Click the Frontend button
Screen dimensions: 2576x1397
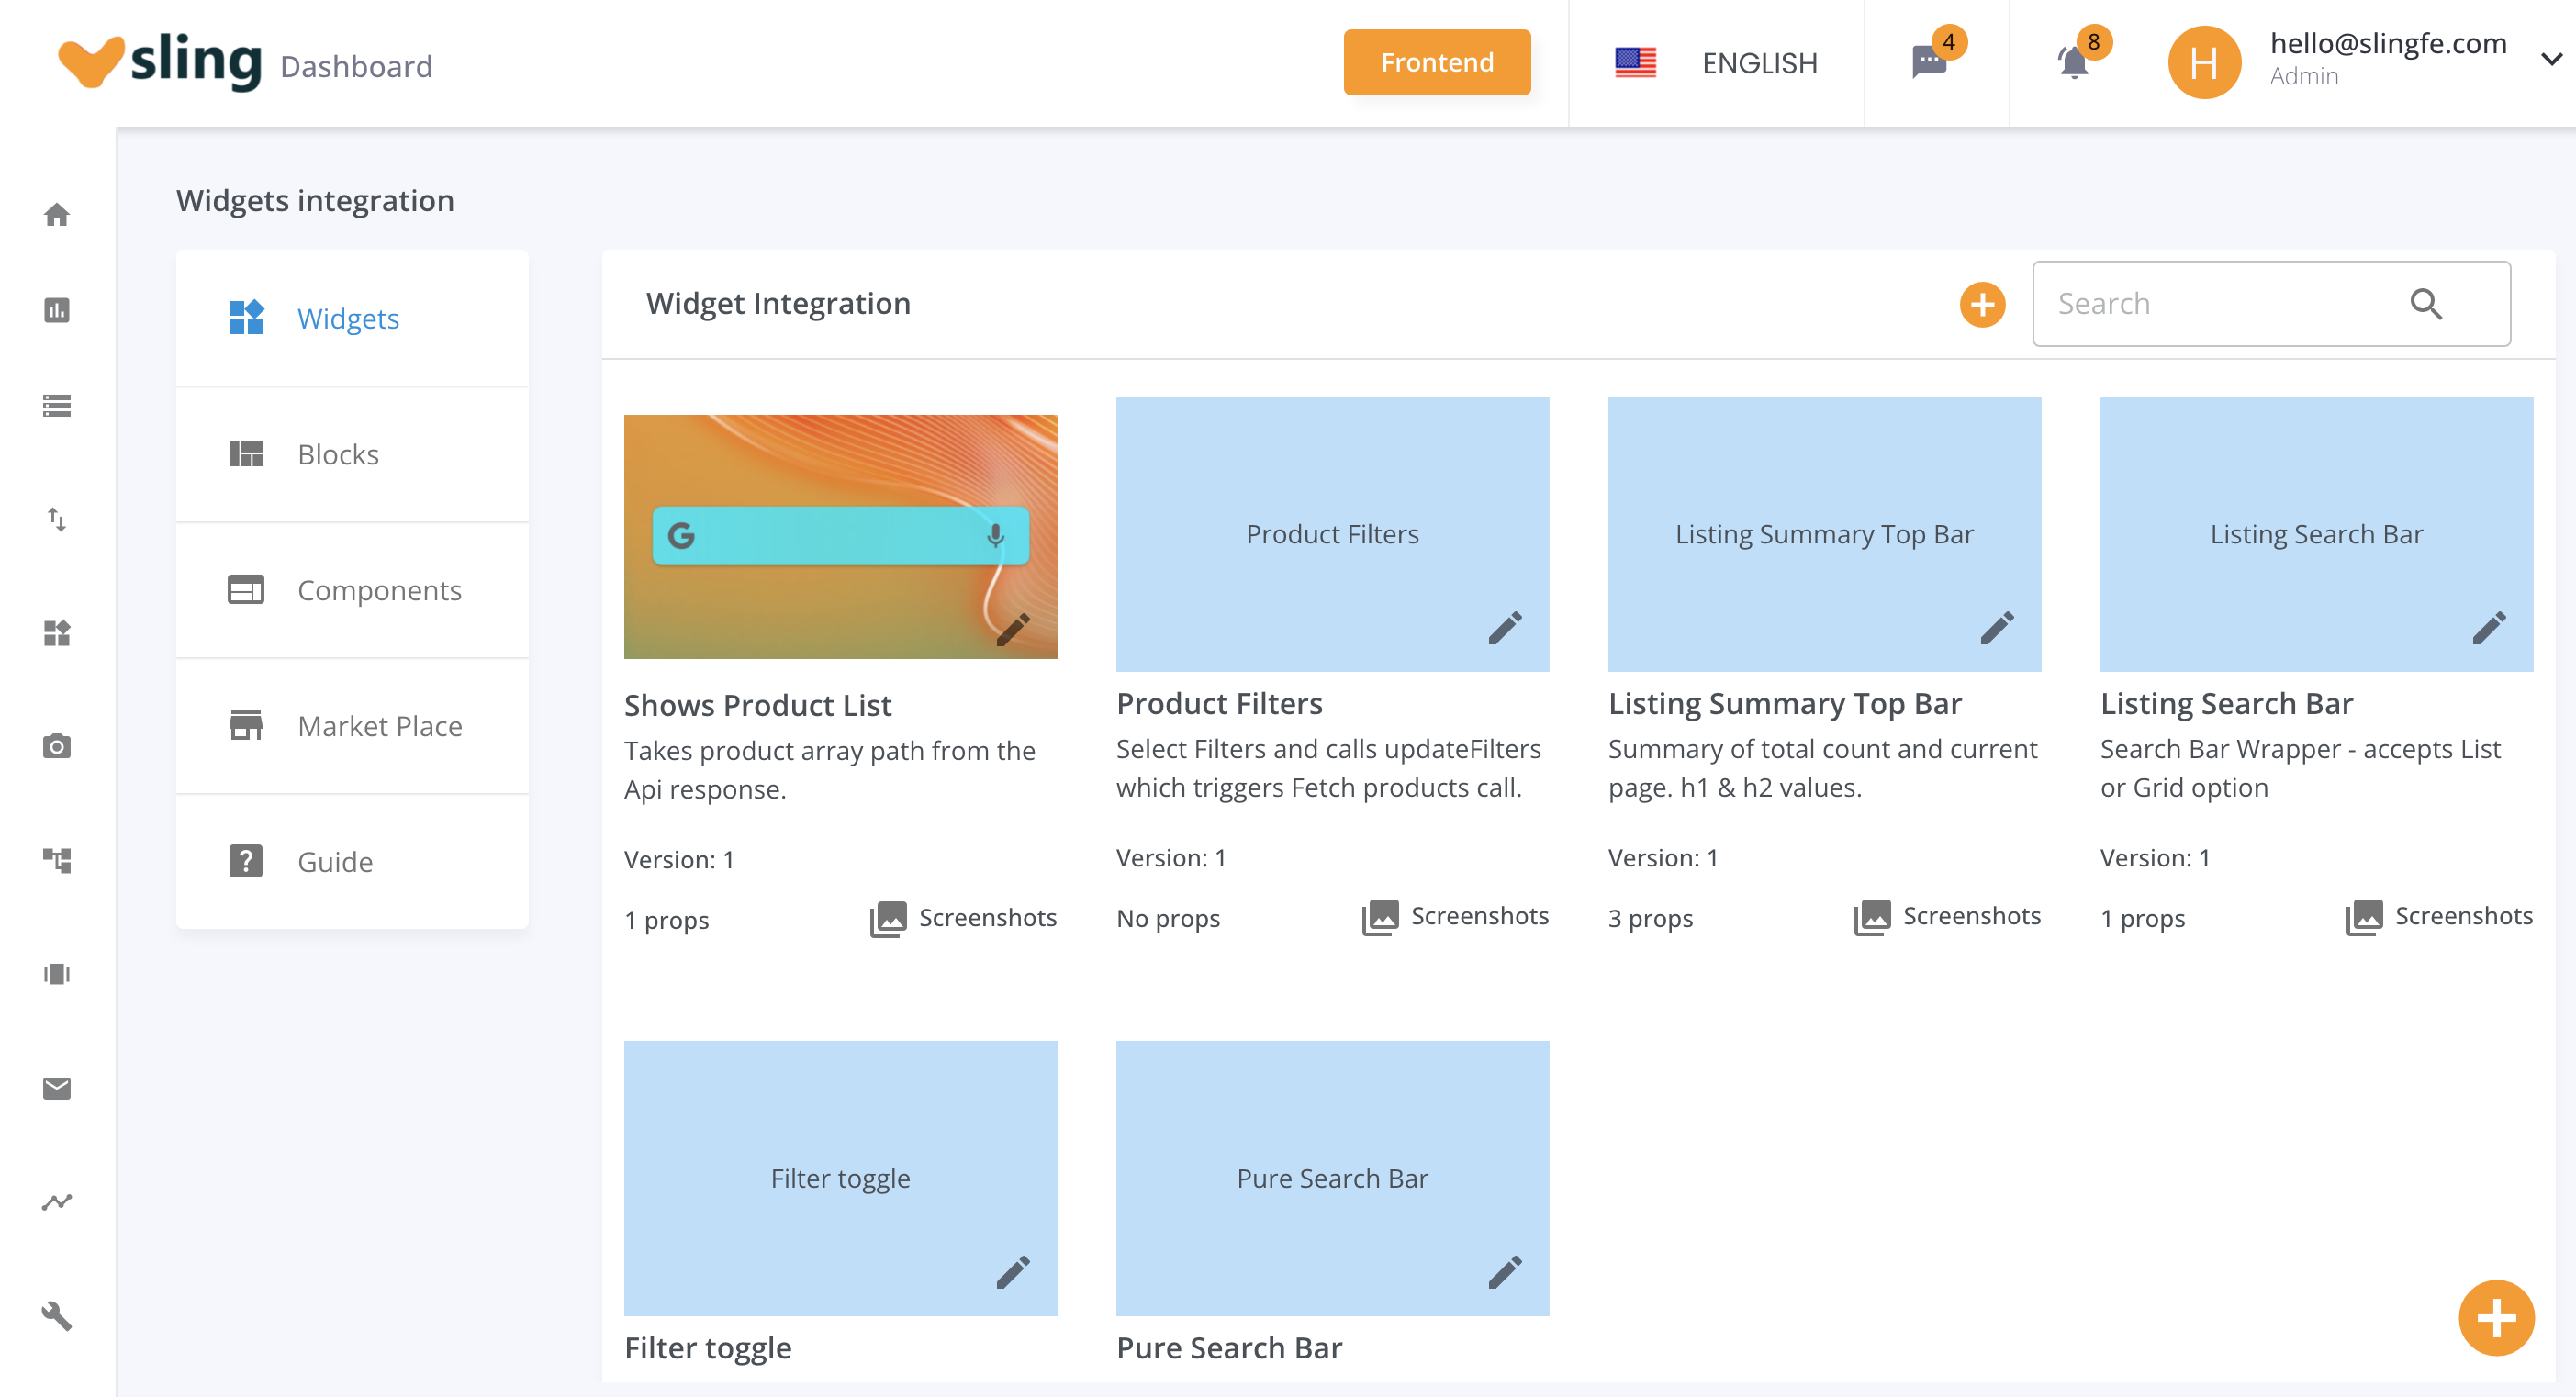pyautogui.click(x=1437, y=62)
